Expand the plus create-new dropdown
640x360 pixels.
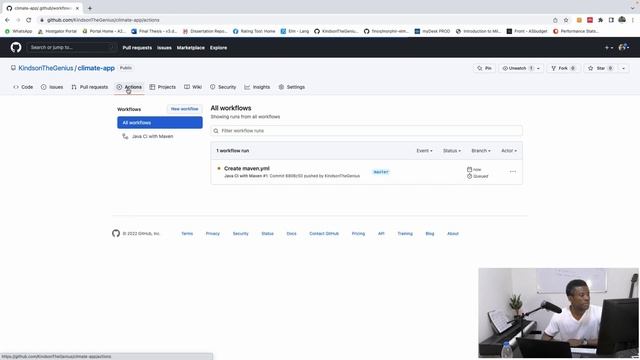click(609, 48)
